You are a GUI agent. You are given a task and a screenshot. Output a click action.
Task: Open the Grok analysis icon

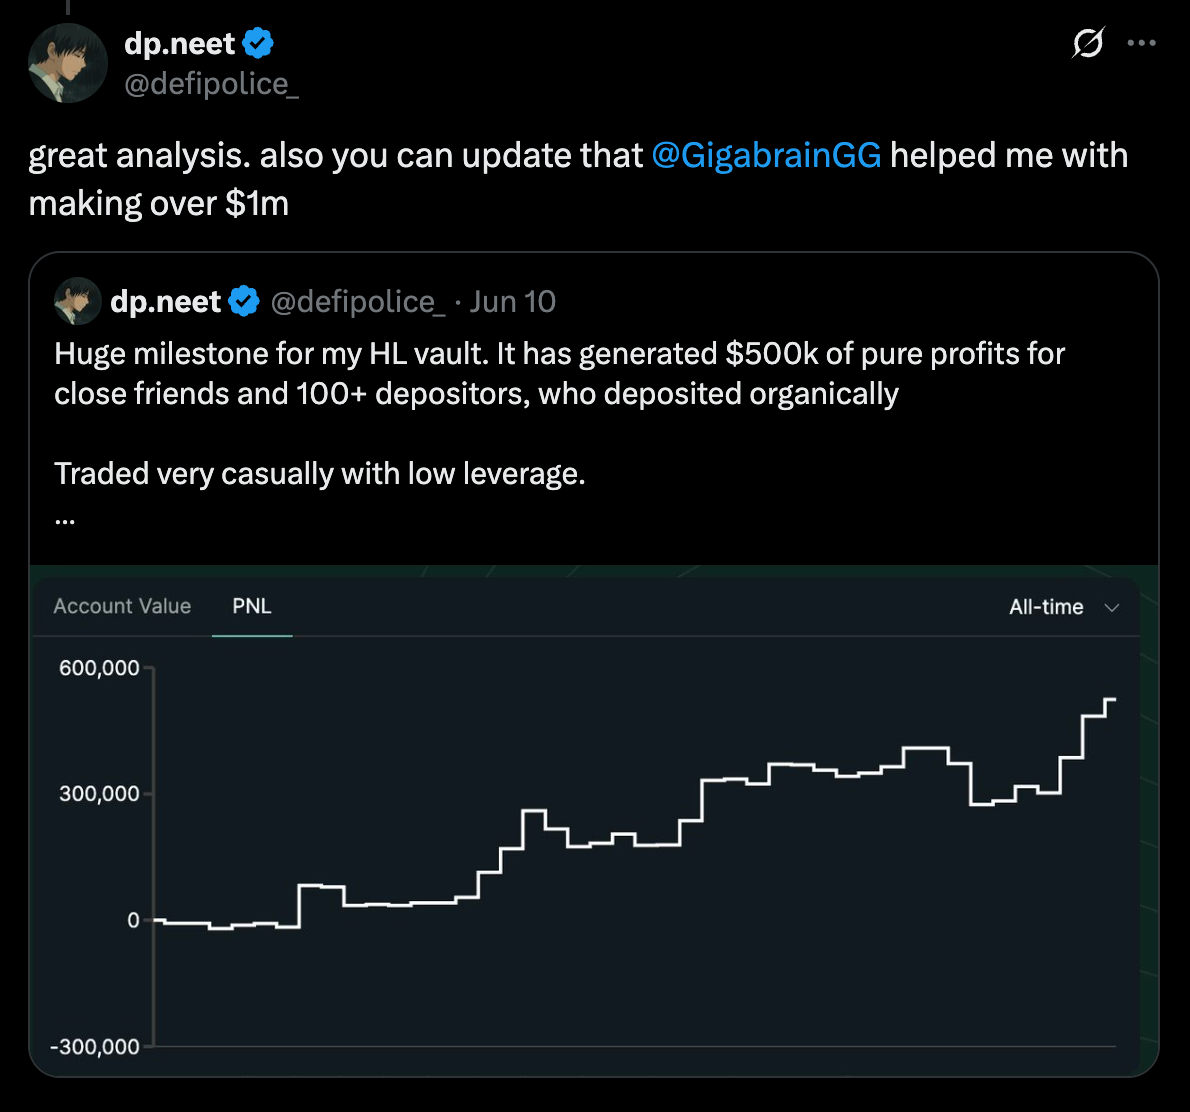[1089, 43]
